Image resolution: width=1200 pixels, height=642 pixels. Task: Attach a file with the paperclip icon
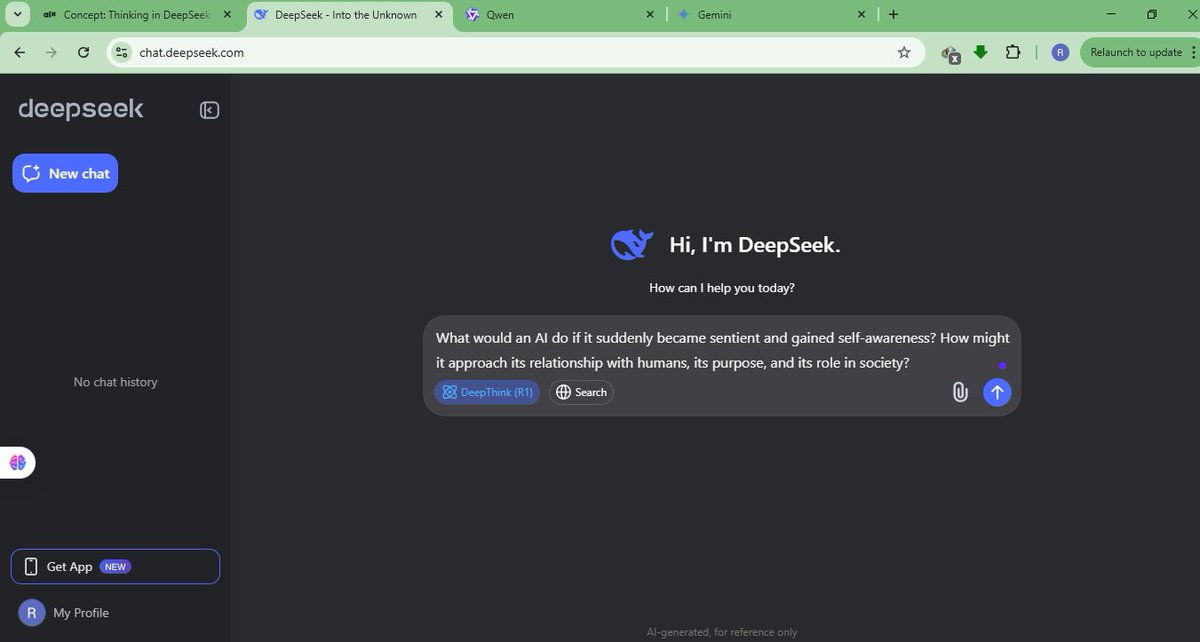click(959, 392)
